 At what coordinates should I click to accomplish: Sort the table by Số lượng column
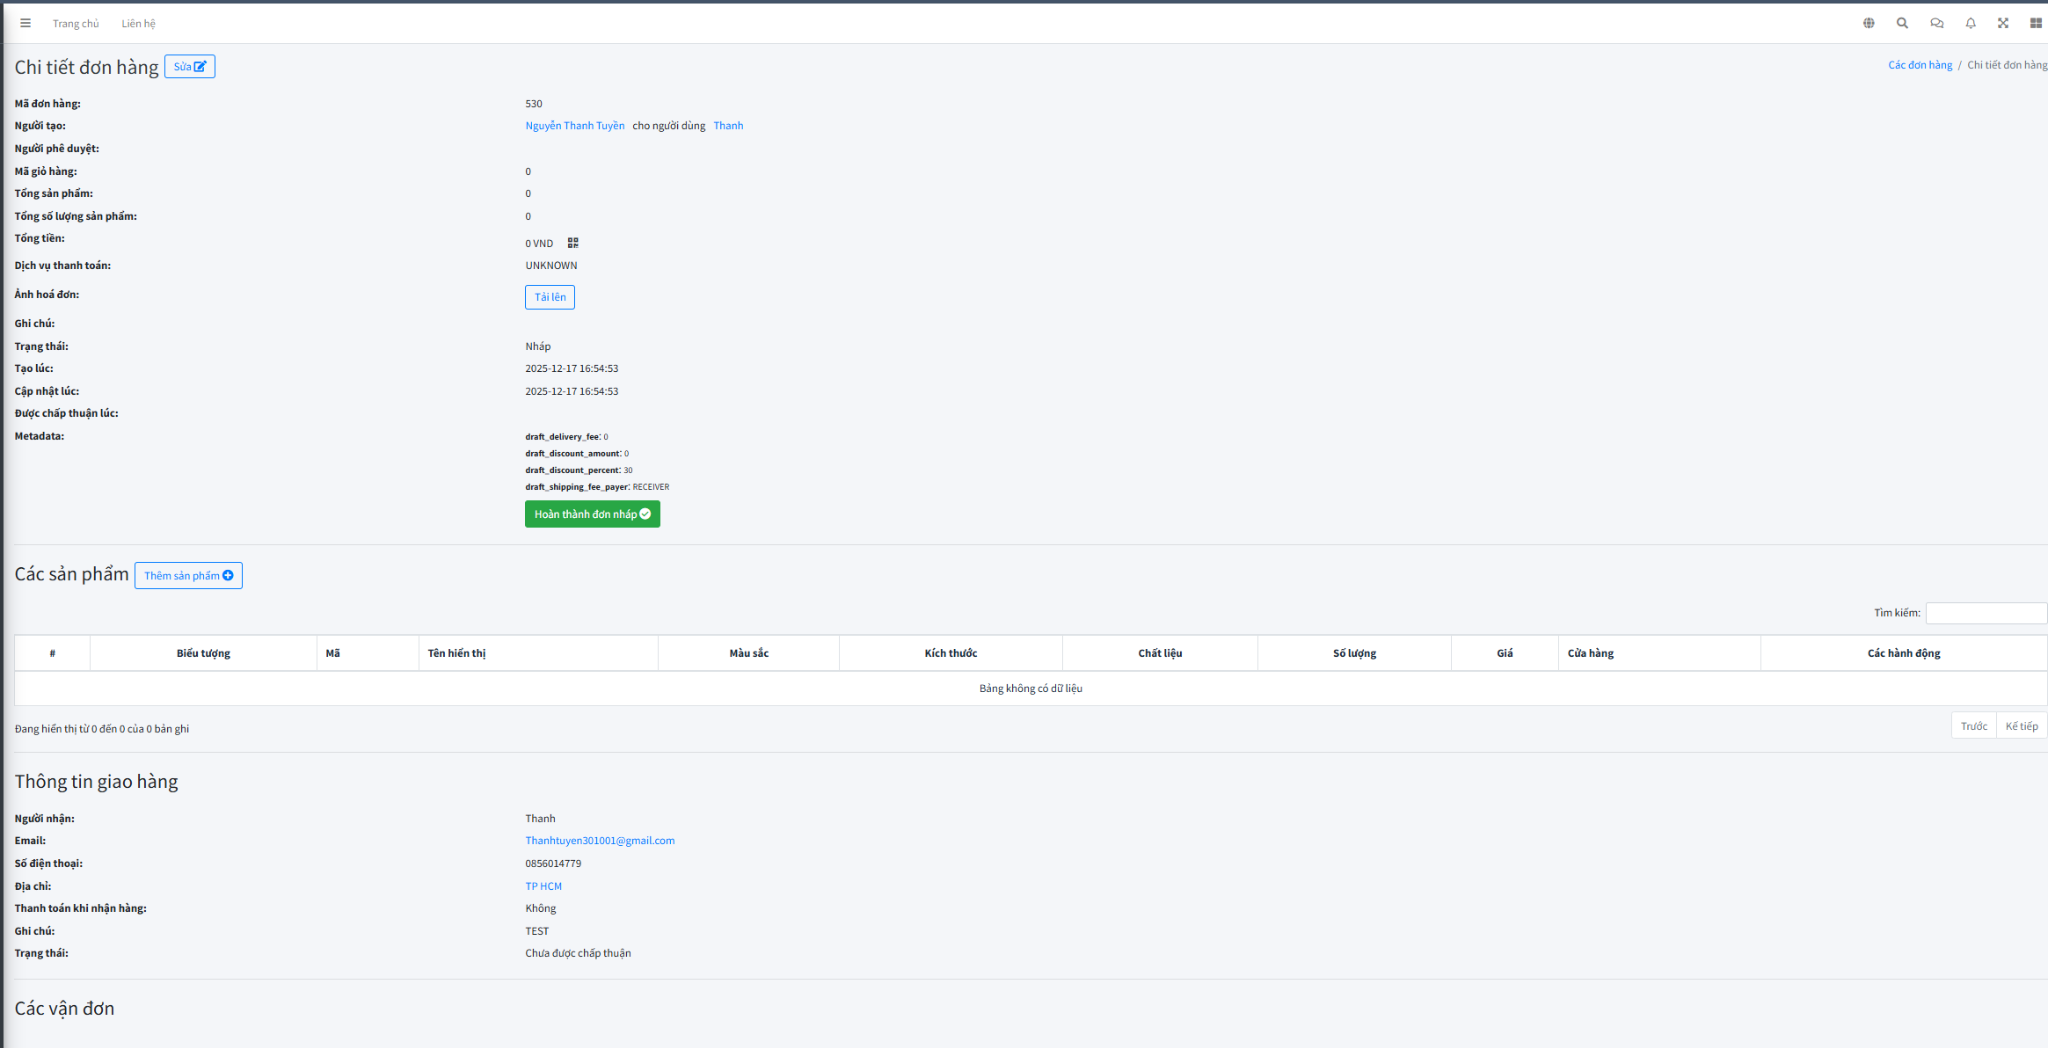pyautogui.click(x=1354, y=653)
